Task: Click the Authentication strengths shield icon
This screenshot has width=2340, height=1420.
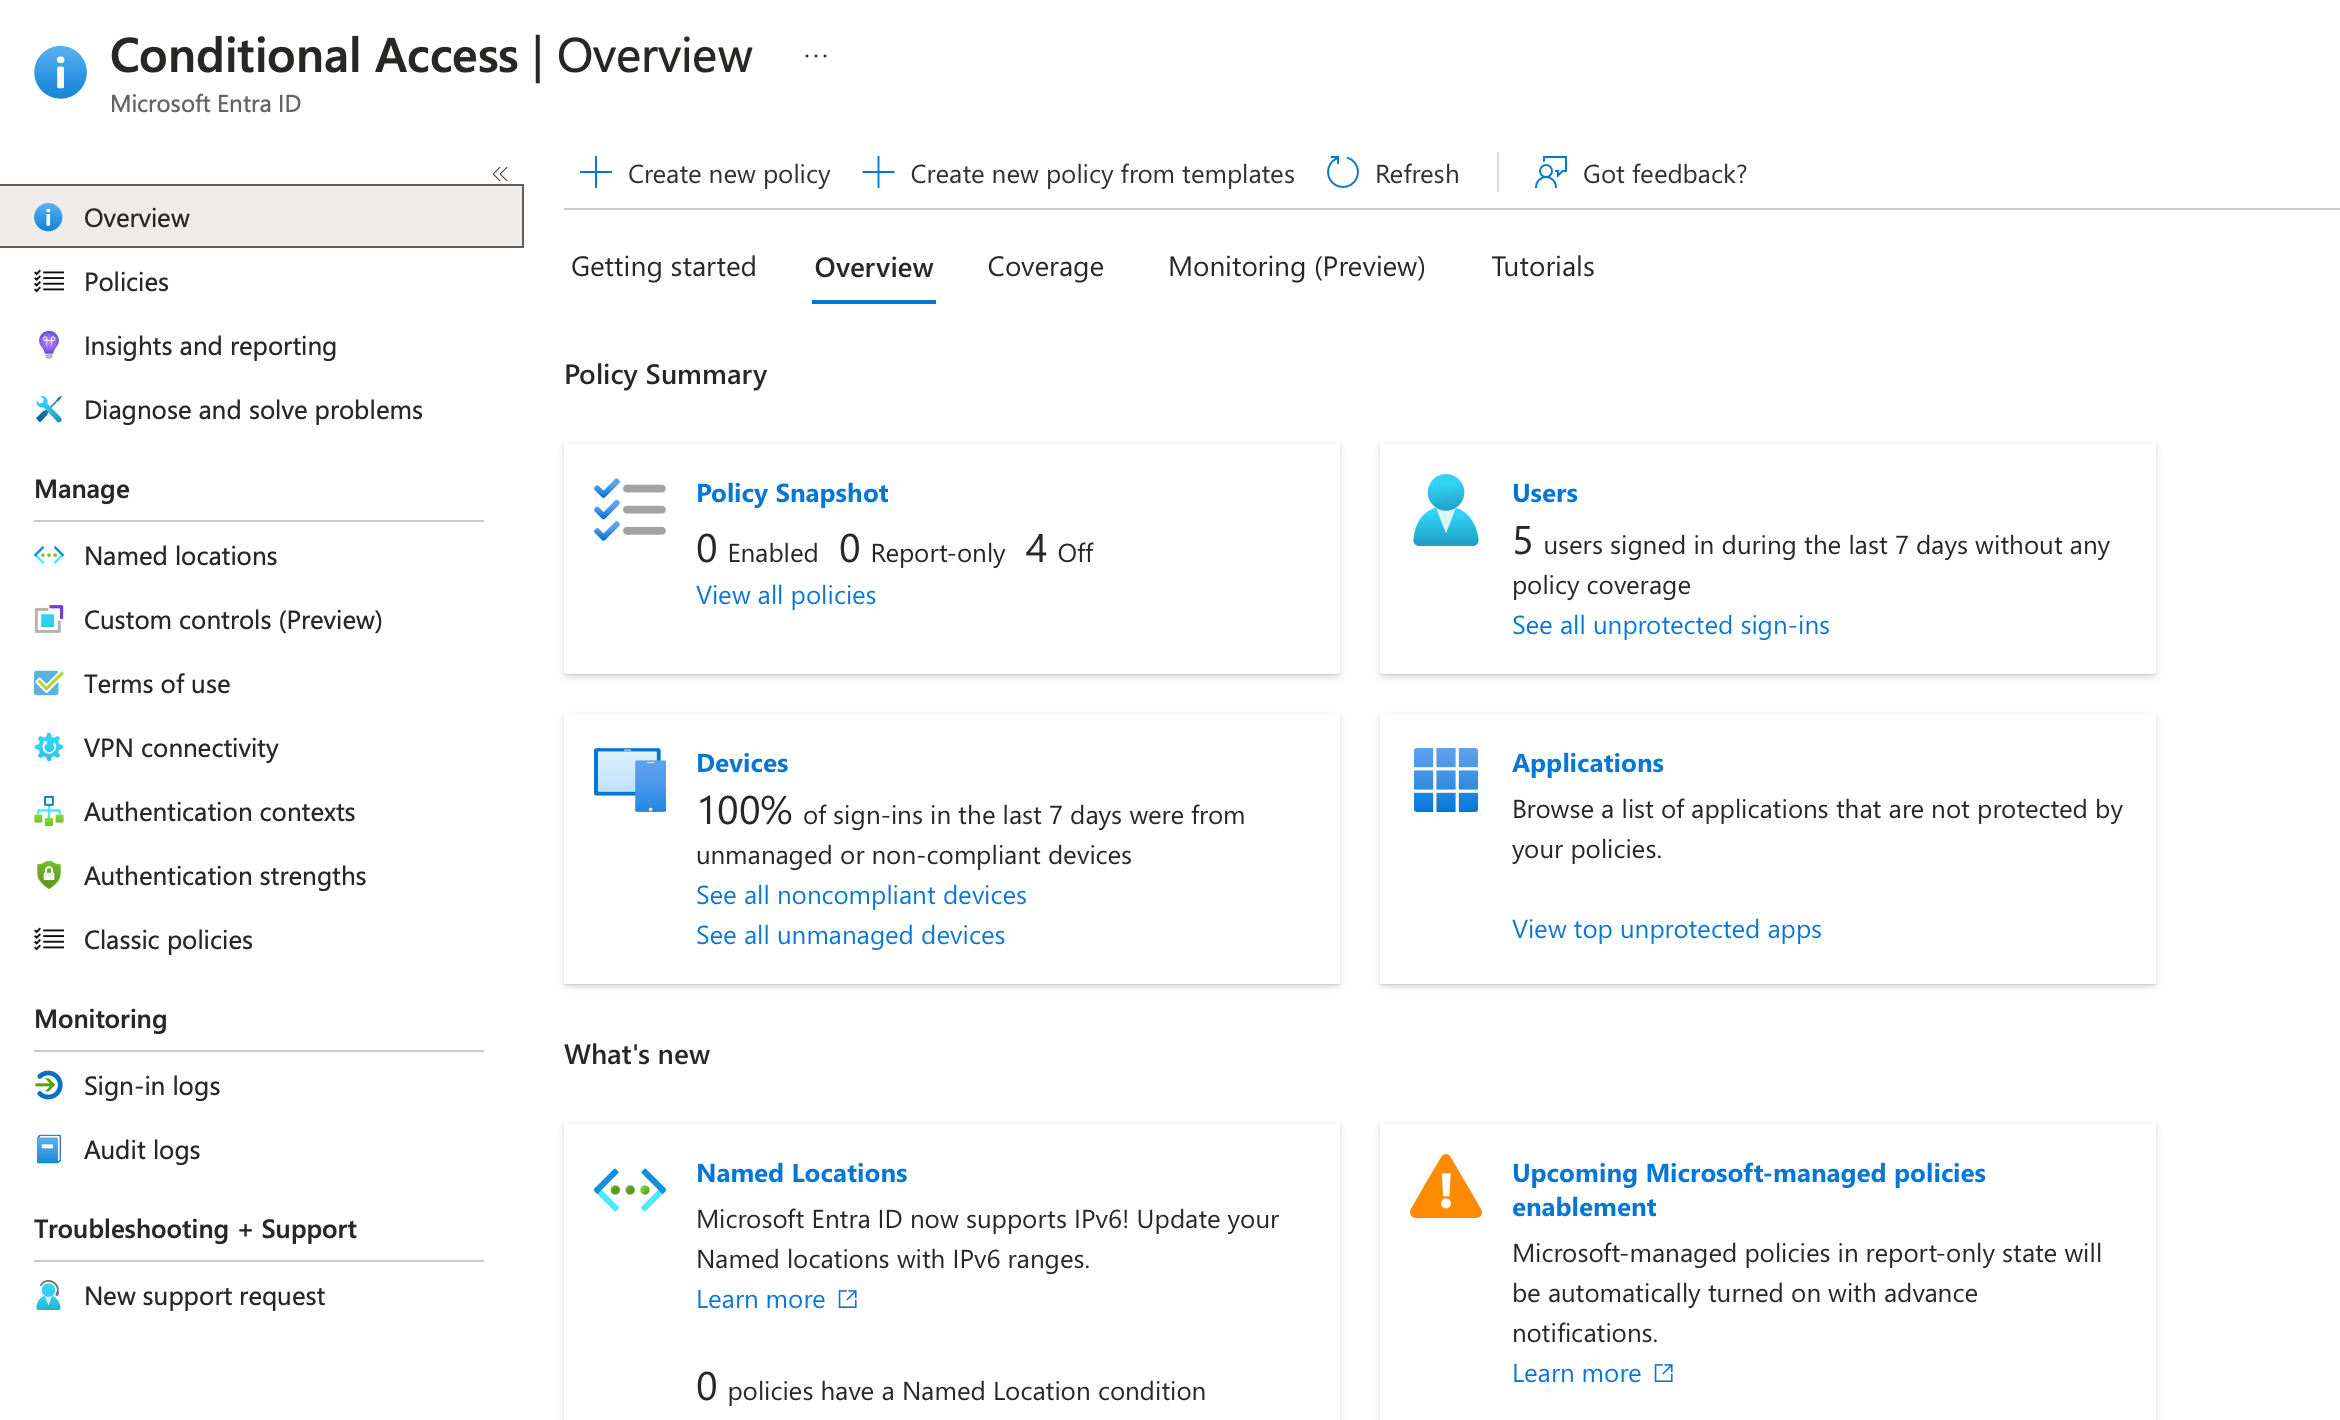Action: (x=48, y=875)
